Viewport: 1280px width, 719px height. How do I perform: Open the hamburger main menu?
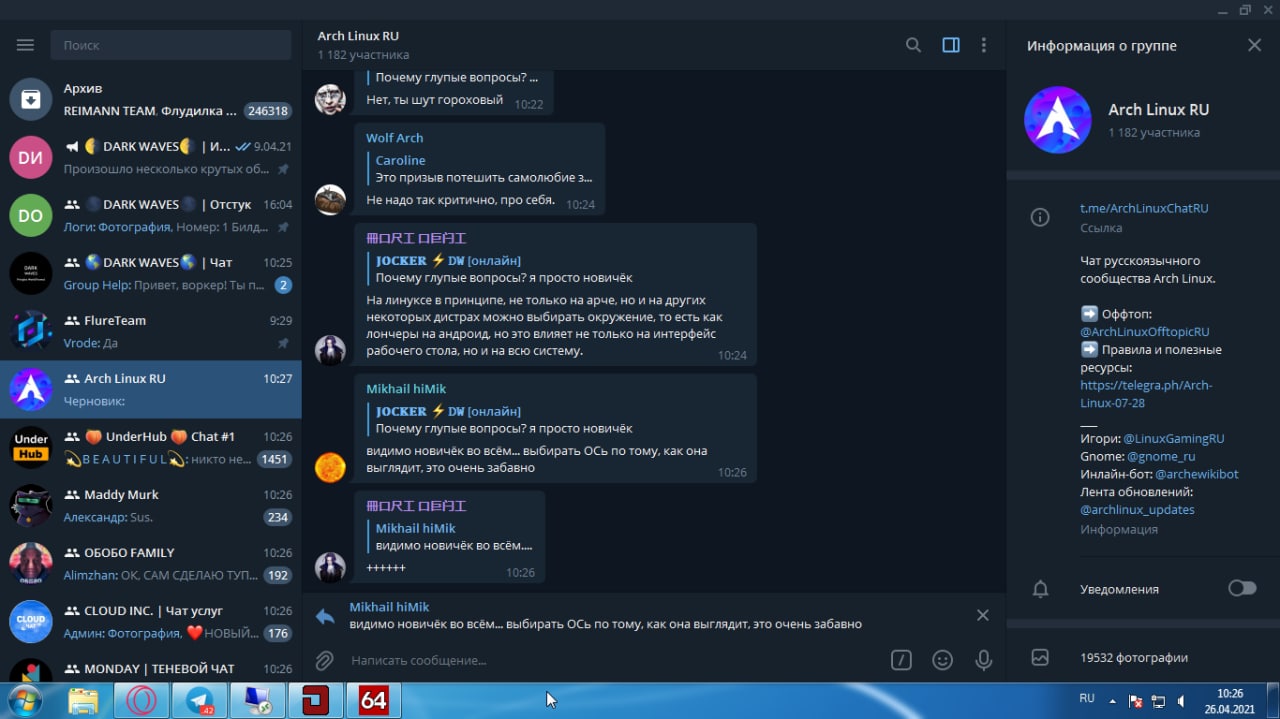25,45
